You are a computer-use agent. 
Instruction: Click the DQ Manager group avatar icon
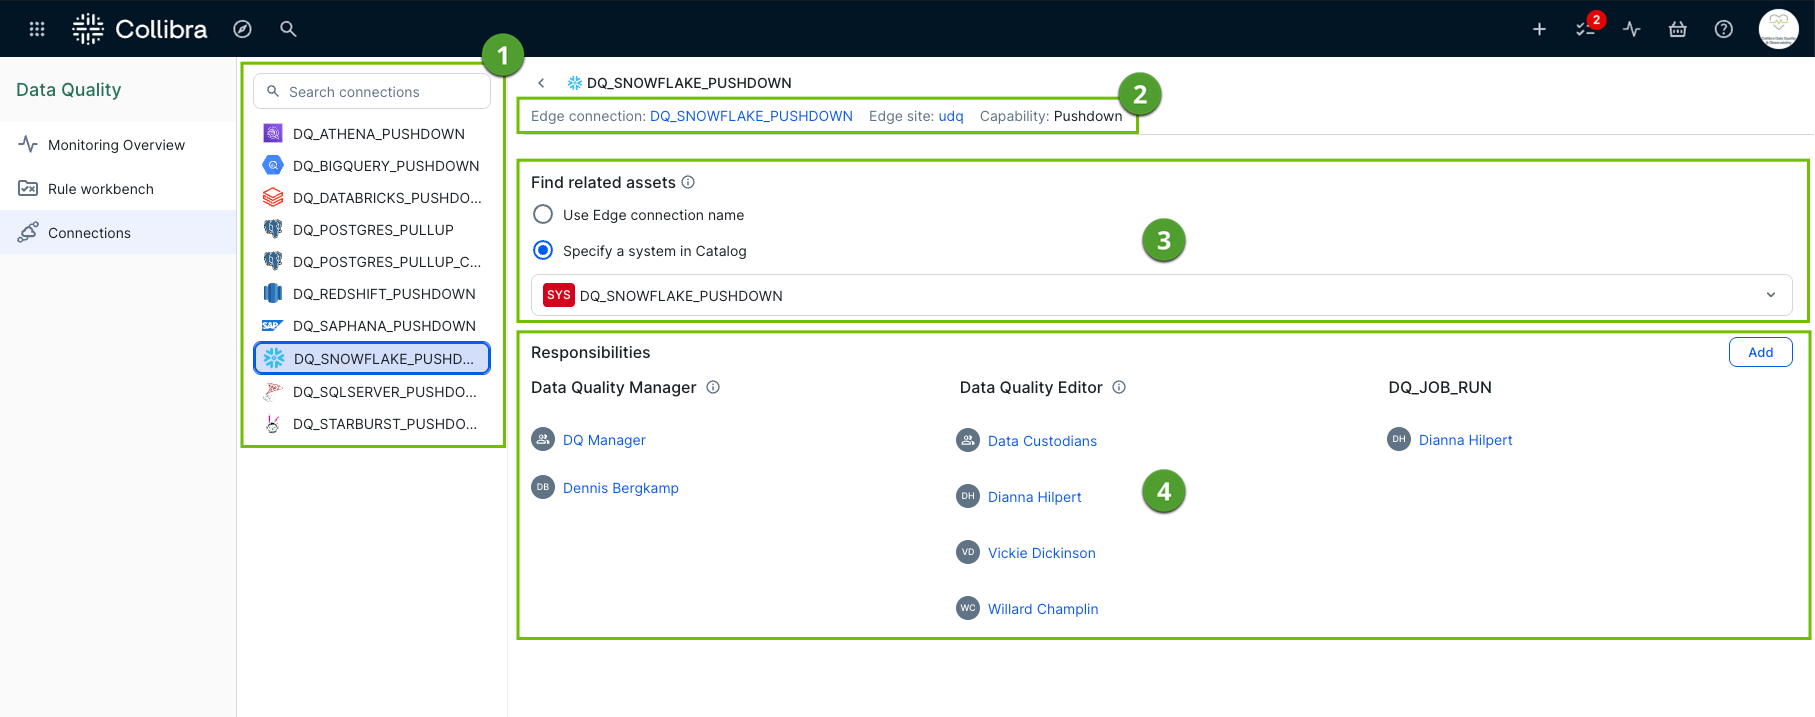[543, 439]
